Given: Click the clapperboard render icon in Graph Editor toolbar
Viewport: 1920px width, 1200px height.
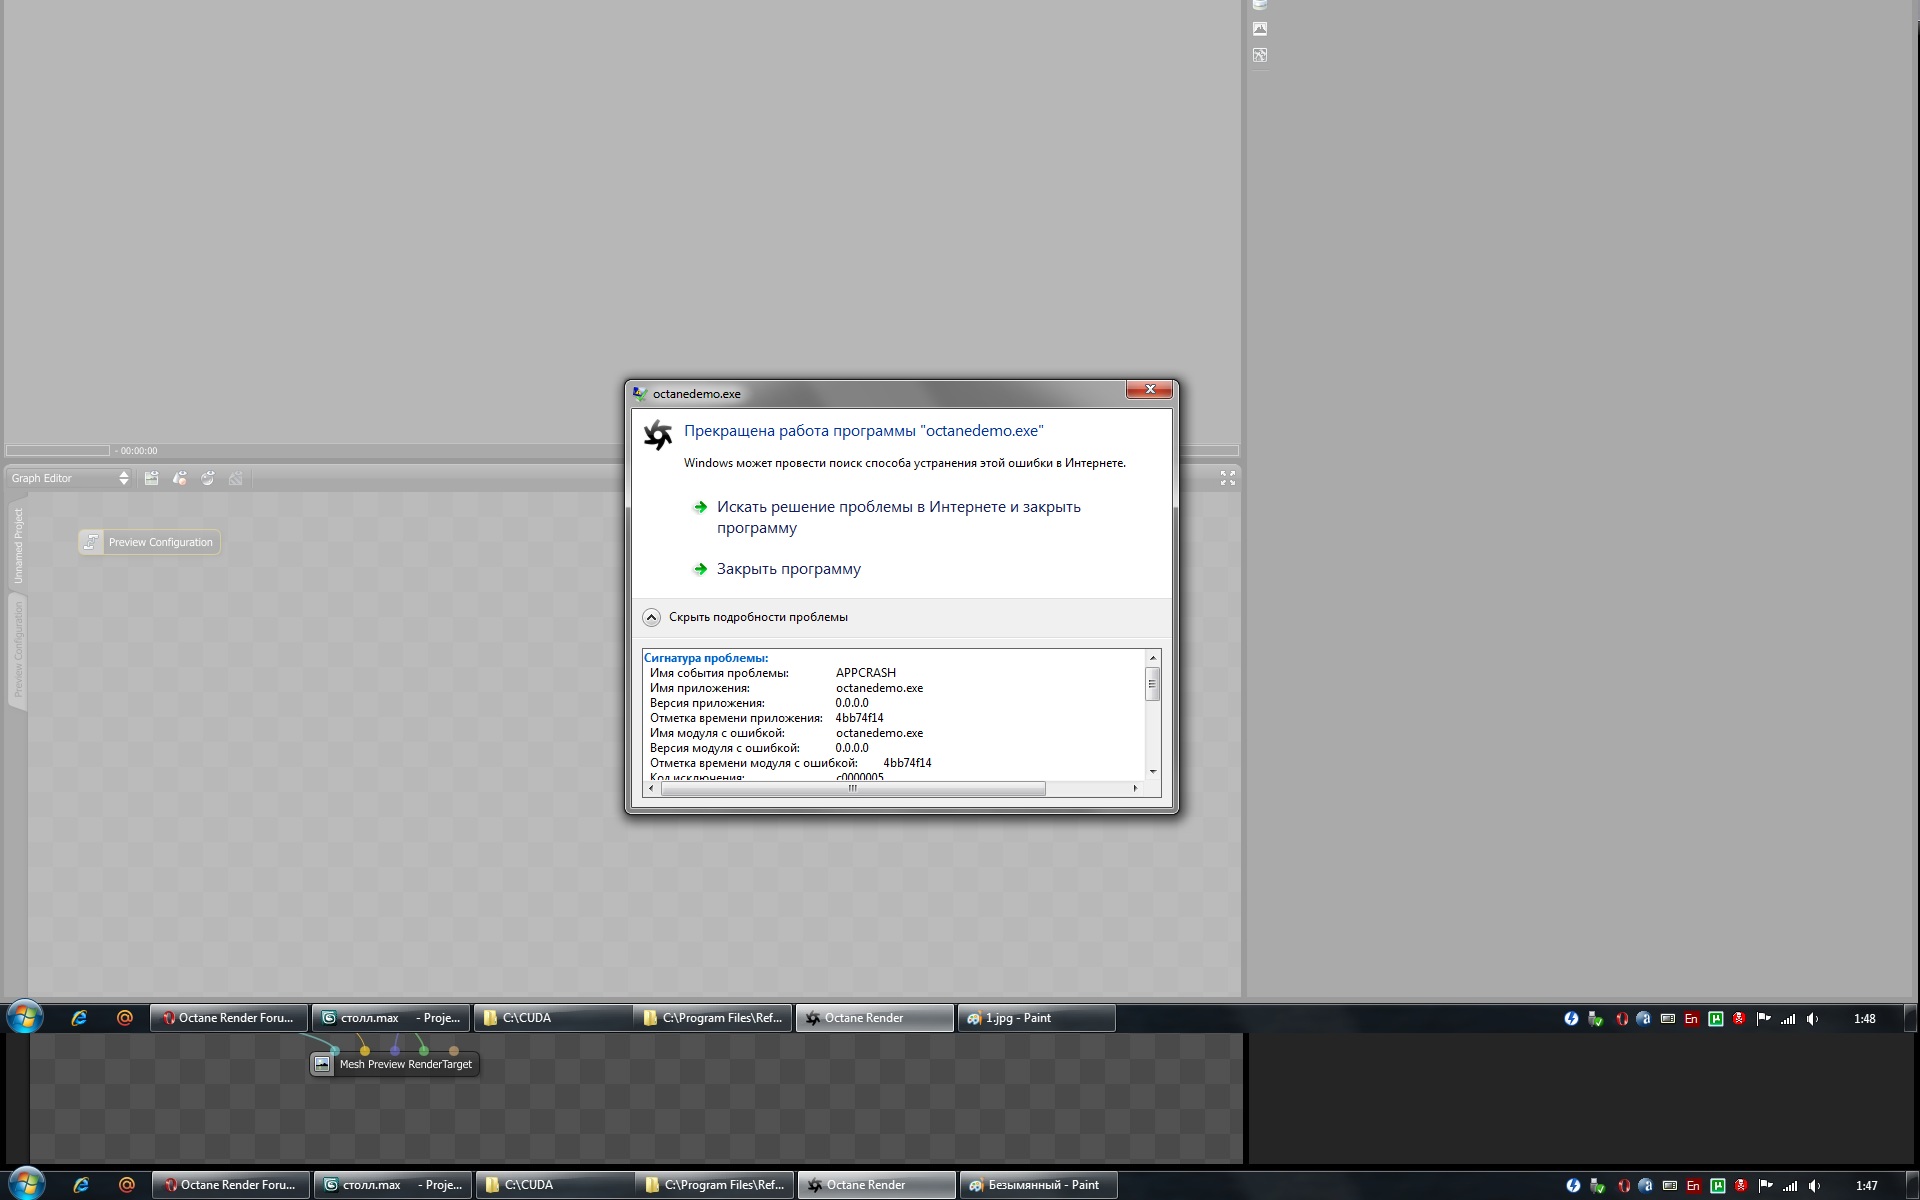Looking at the screenshot, I should (x=151, y=478).
